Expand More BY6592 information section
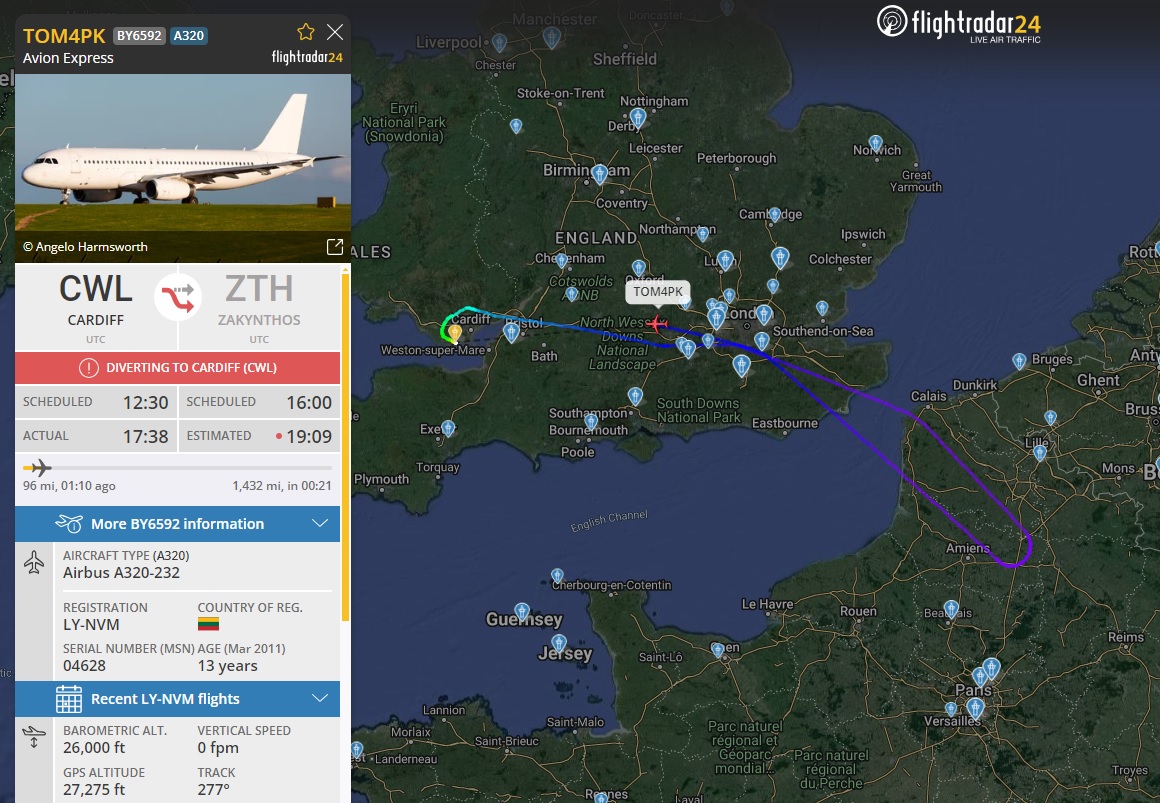 coord(178,524)
